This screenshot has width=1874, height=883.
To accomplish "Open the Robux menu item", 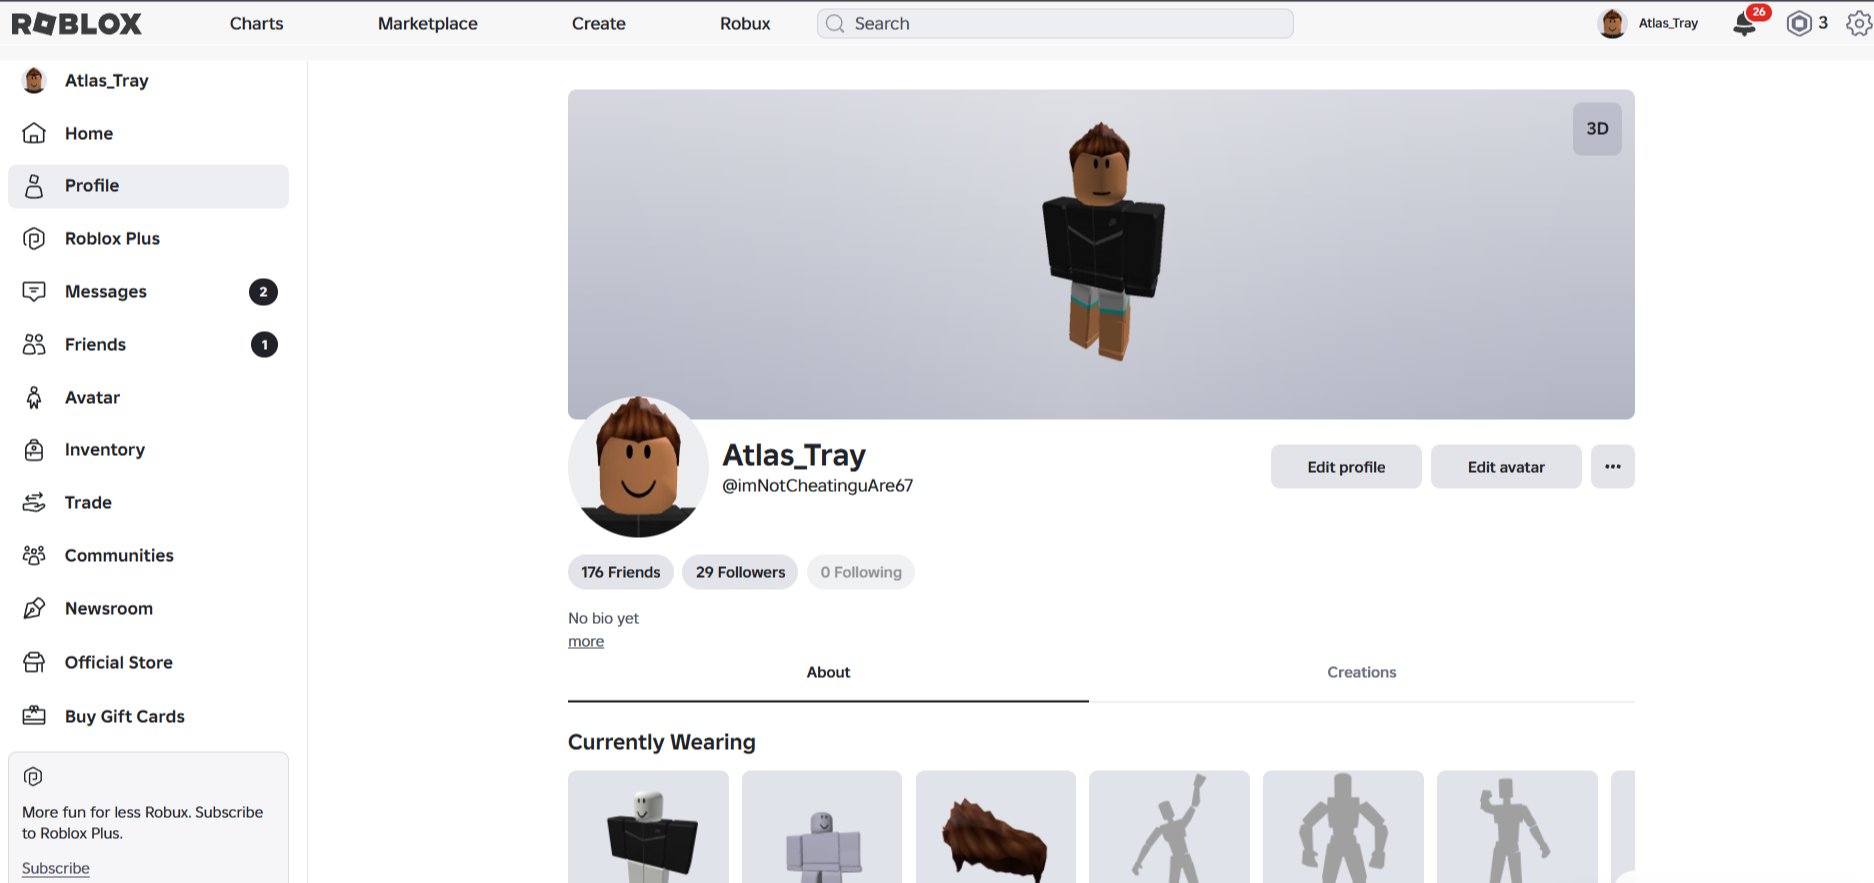I will pyautogui.click(x=745, y=24).
